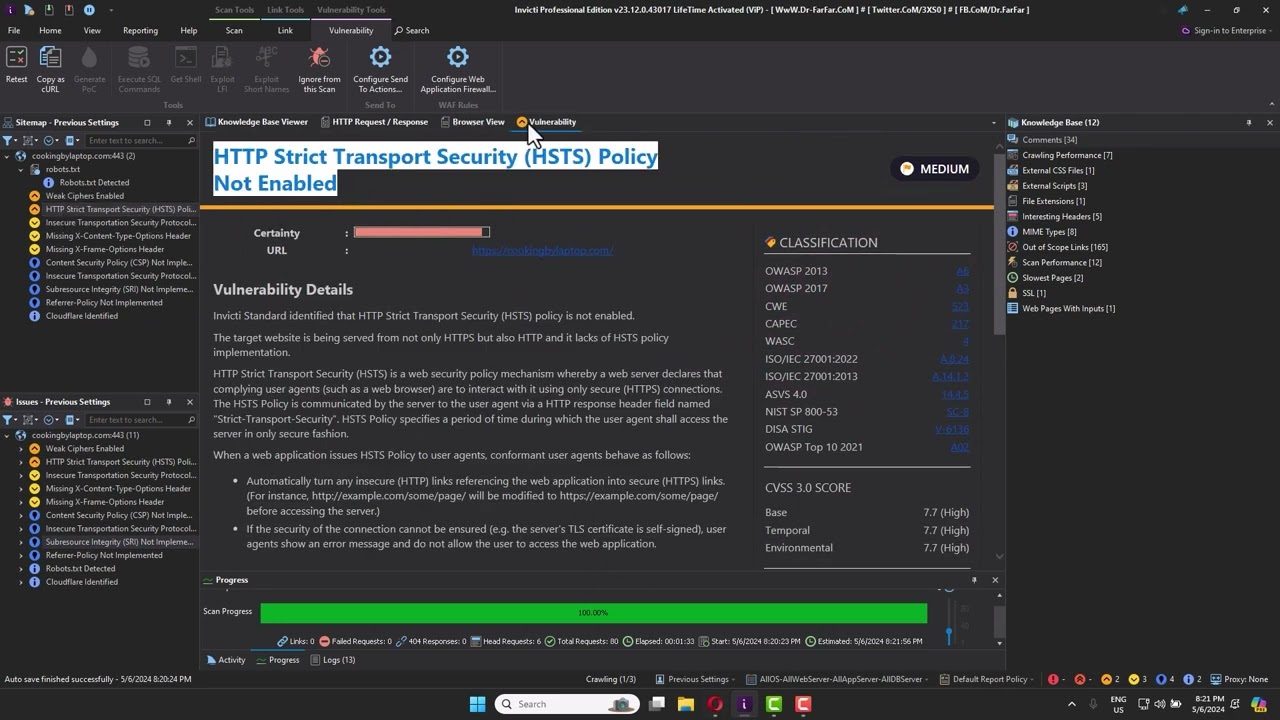Click Windows taskbar Search box
Screen dimensions: 1280x720
[x=566, y=704]
